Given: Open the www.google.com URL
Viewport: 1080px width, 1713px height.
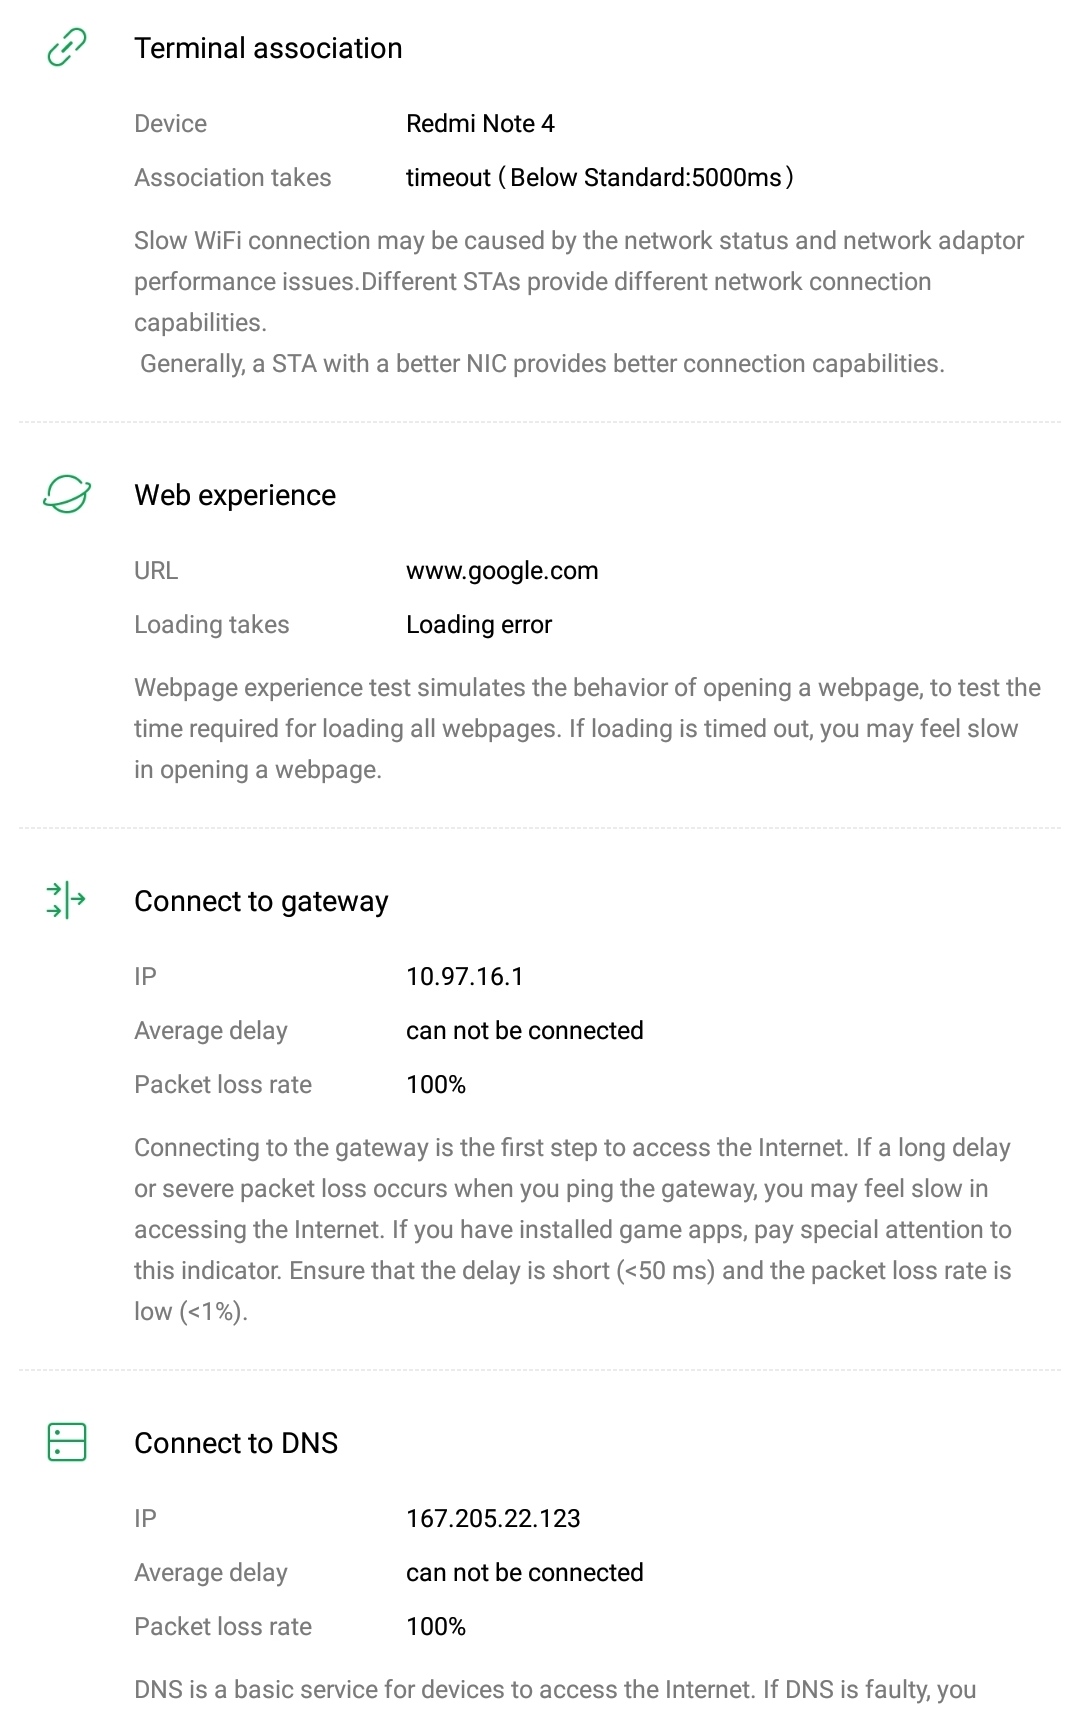Looking at the screenshot, I should [502, 571].
